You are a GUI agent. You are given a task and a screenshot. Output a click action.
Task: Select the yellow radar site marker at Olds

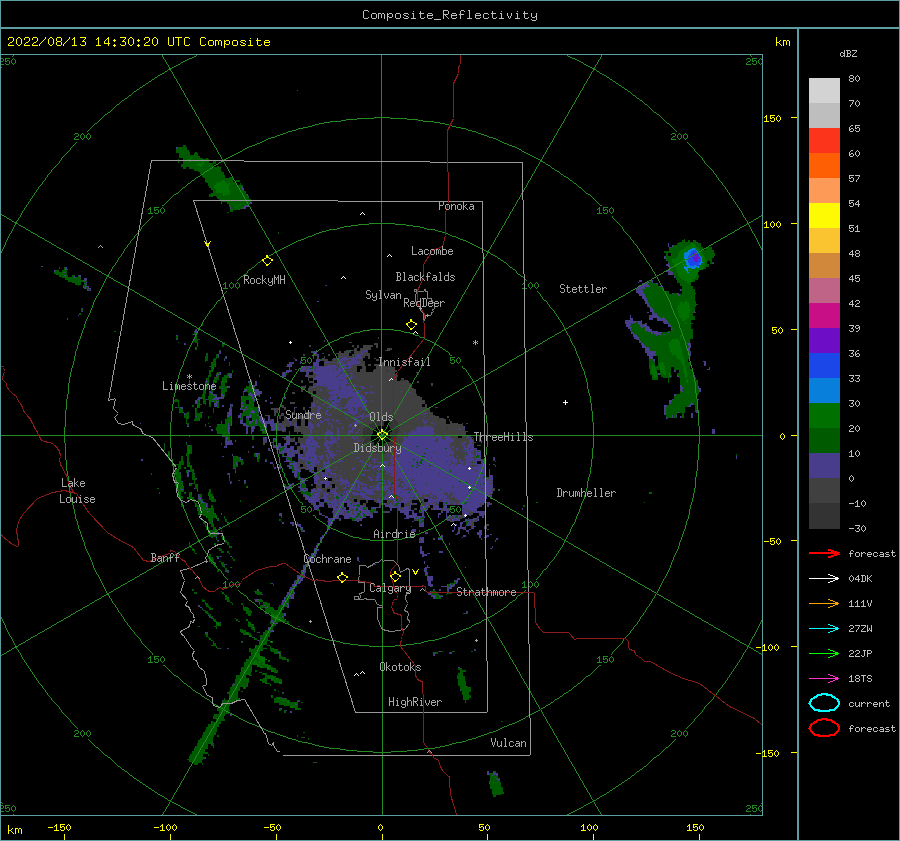(x=382, y=435)
